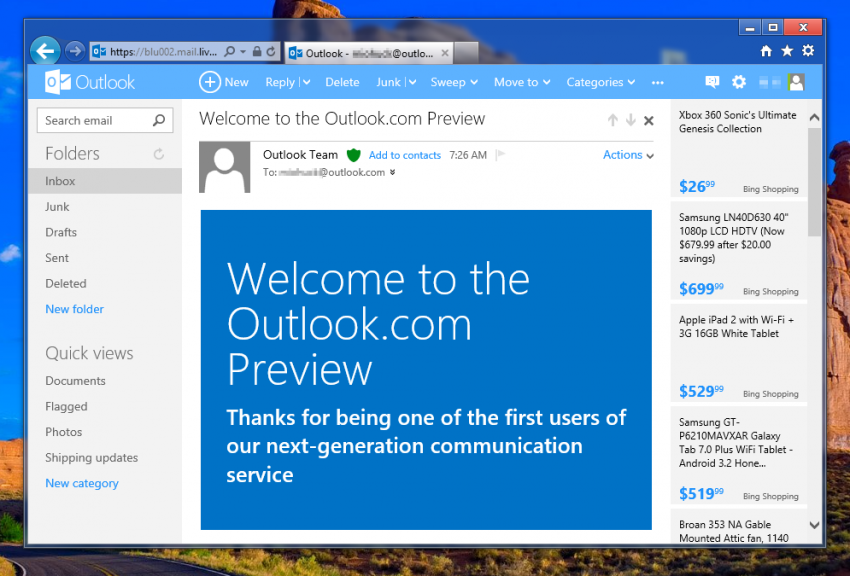Go to previous message with up arrow

pyautogui.click(x=613, y=120)
